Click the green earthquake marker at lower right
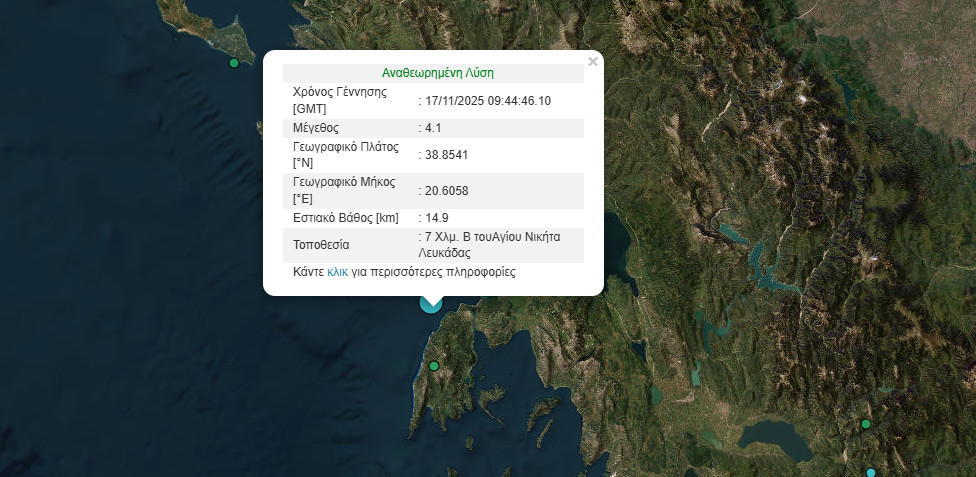Viewport: 976px width, 477px height. click(x=866, y=424)
